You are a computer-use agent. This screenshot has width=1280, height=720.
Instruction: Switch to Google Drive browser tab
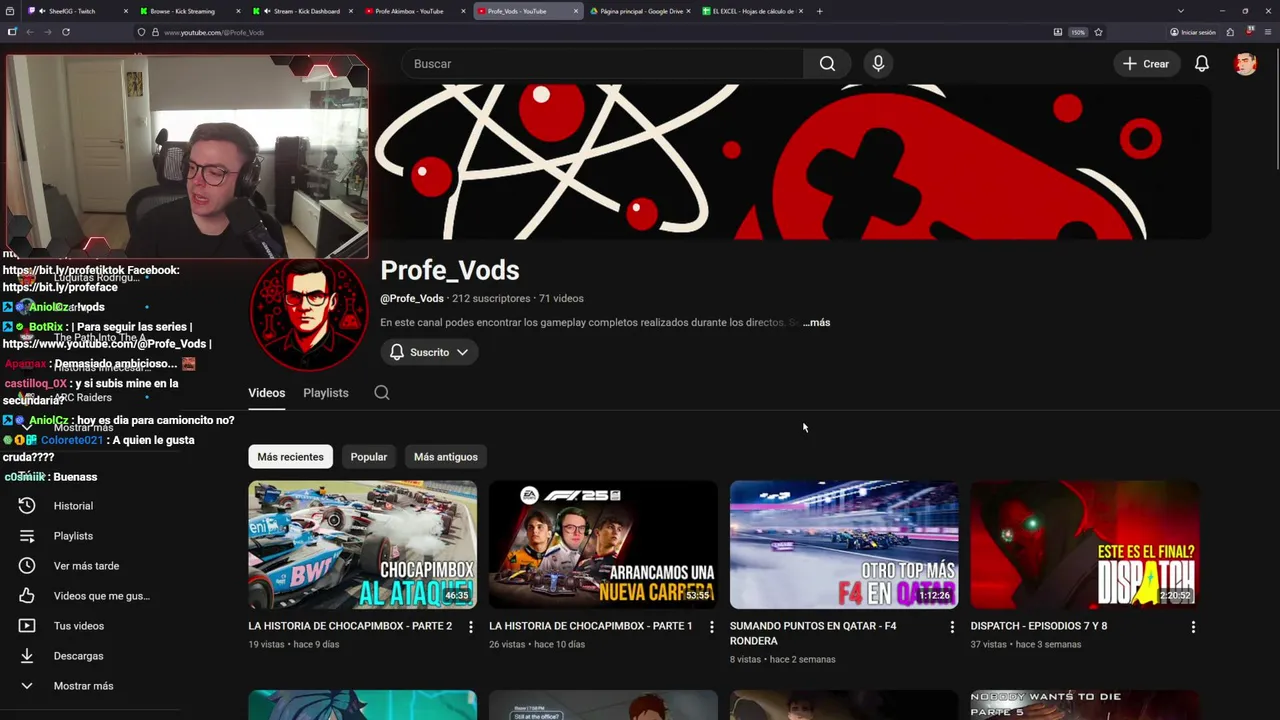tap(640, 11)
